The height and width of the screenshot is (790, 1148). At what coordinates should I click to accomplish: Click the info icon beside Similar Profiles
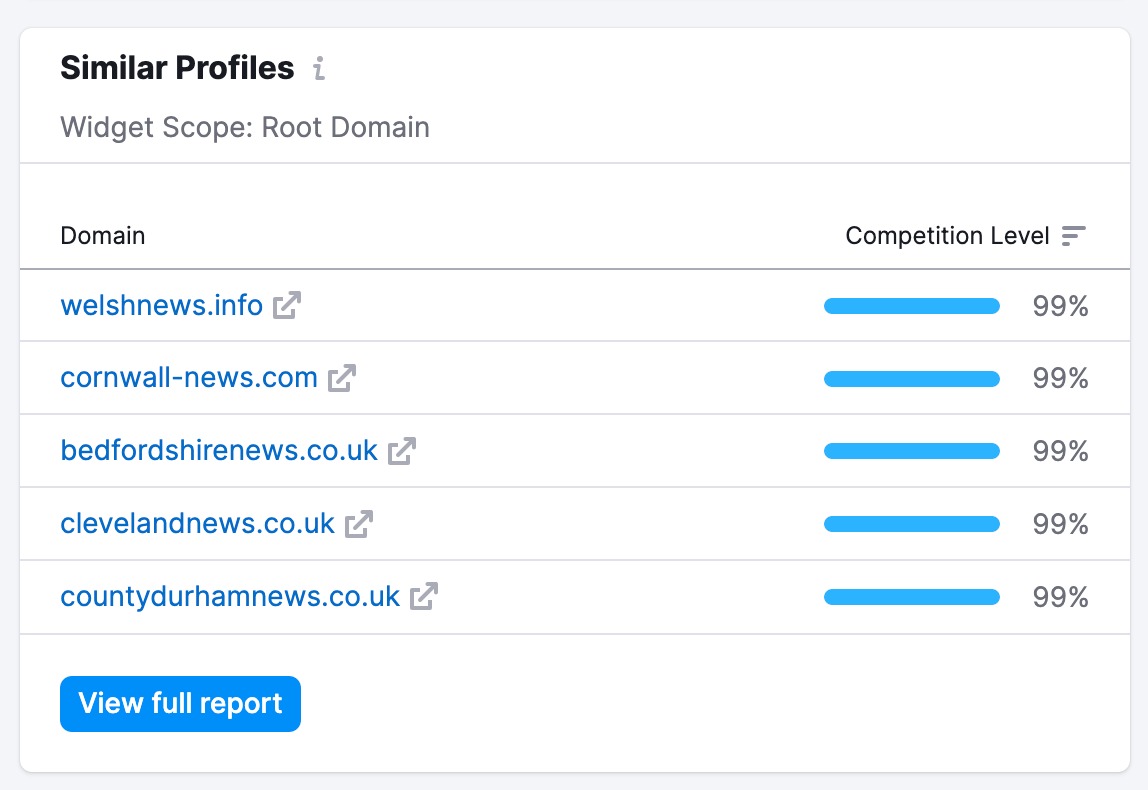tap(319, 69)
